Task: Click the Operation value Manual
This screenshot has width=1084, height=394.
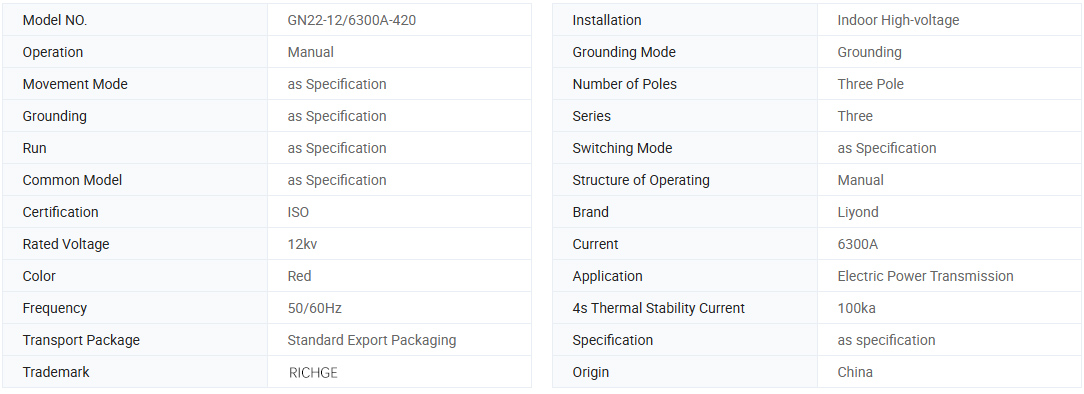Action: 310,53
